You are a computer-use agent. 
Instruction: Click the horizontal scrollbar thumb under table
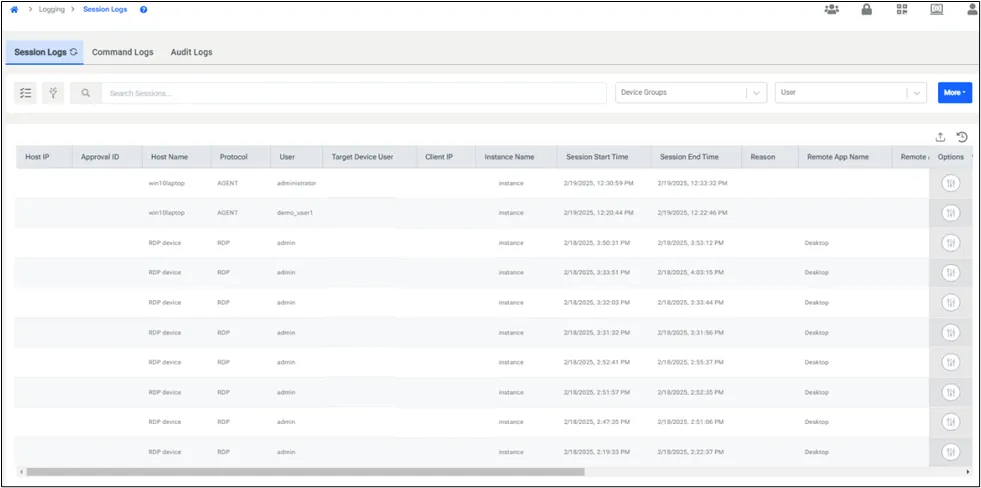click(x=305, y=472)
